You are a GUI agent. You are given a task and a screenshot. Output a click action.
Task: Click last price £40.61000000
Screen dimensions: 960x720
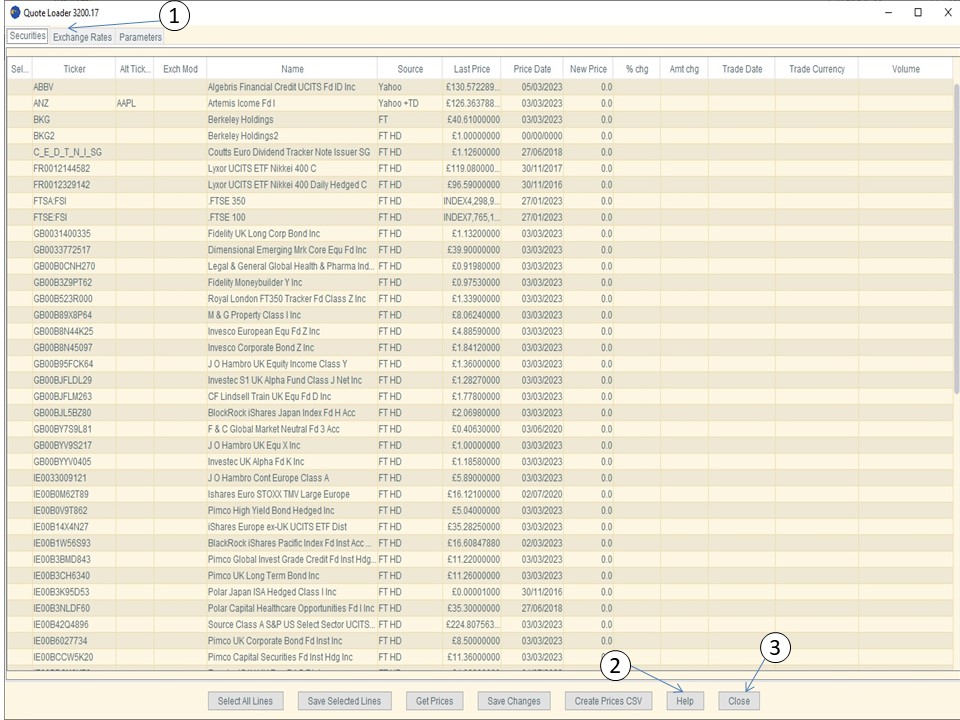471,119
